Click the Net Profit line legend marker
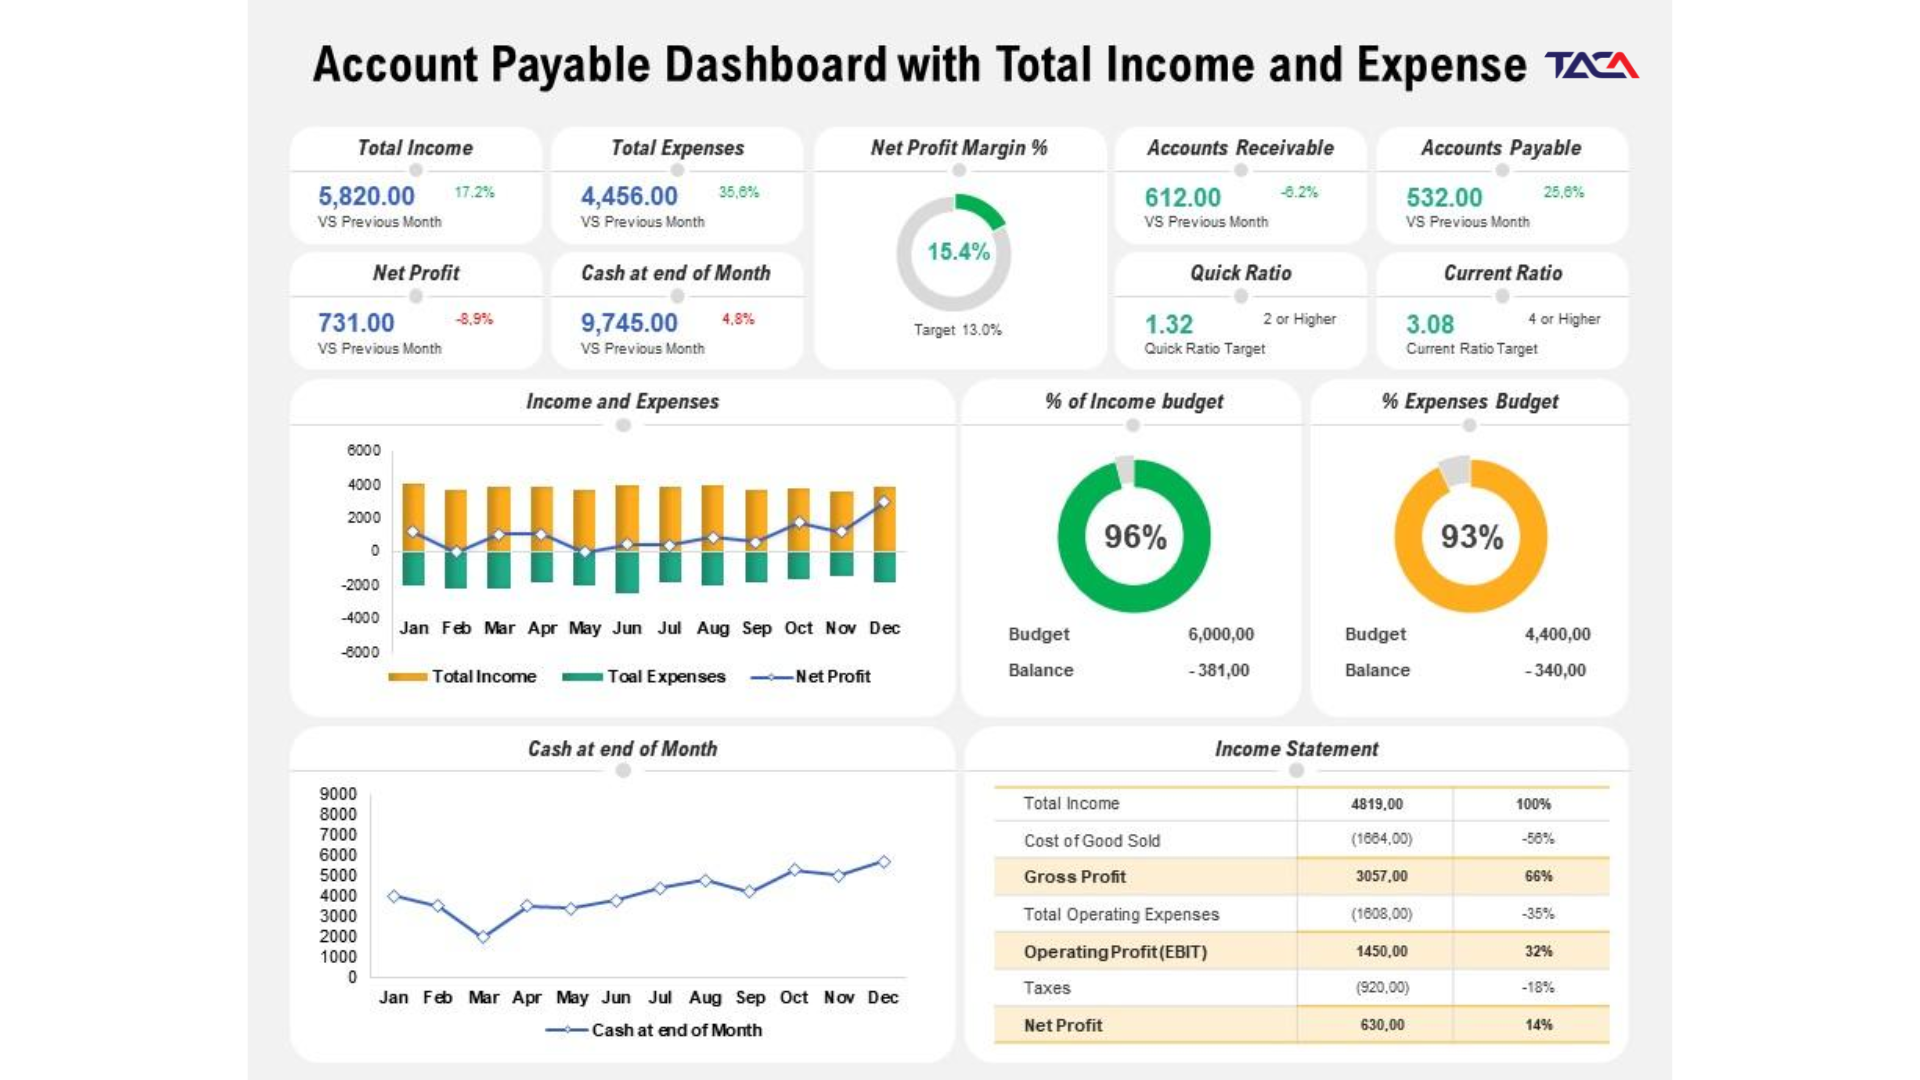 (x=771, y=677)
